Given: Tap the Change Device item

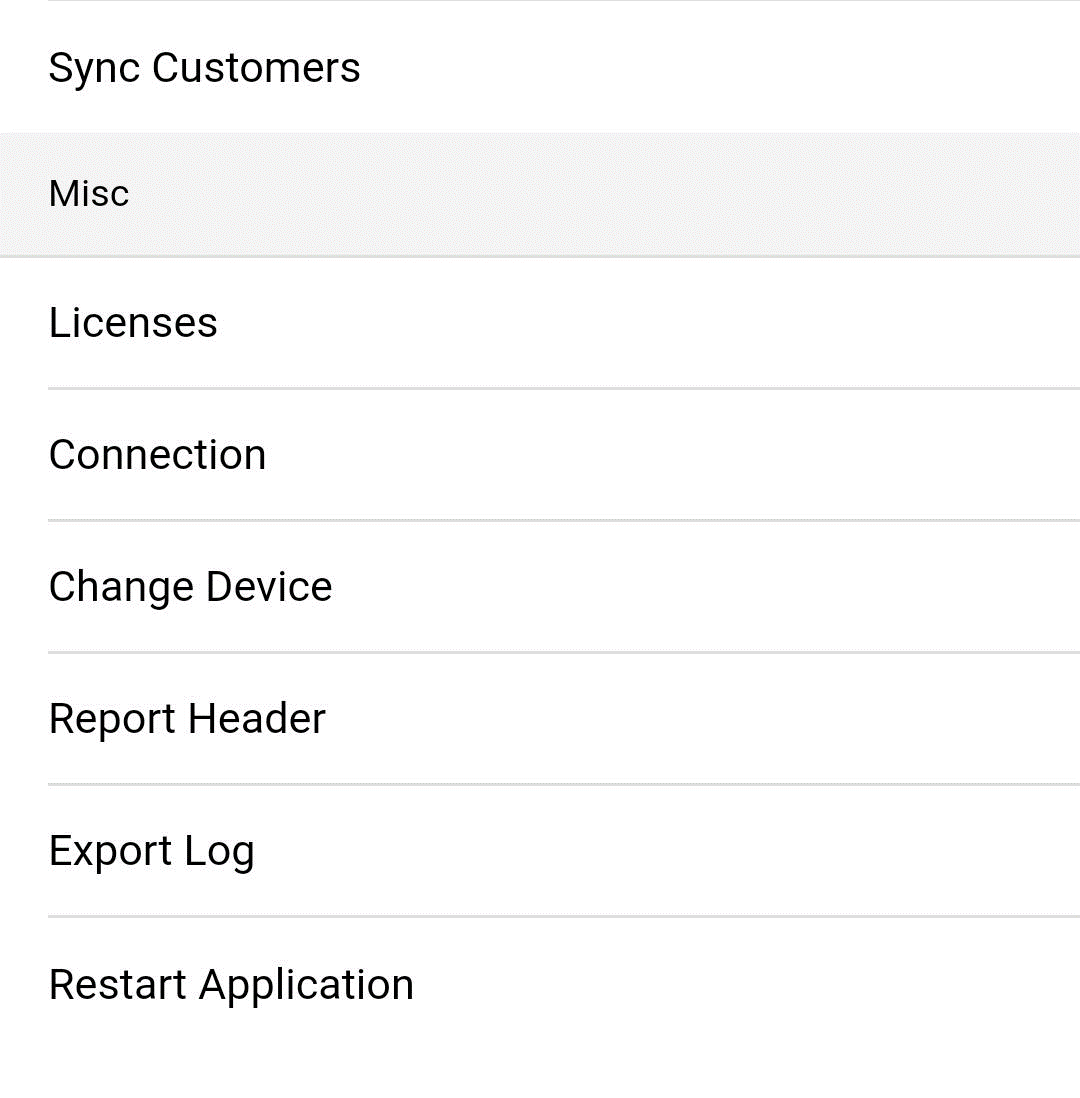Looking at the screenshot, I should click(x=540, y=587).
